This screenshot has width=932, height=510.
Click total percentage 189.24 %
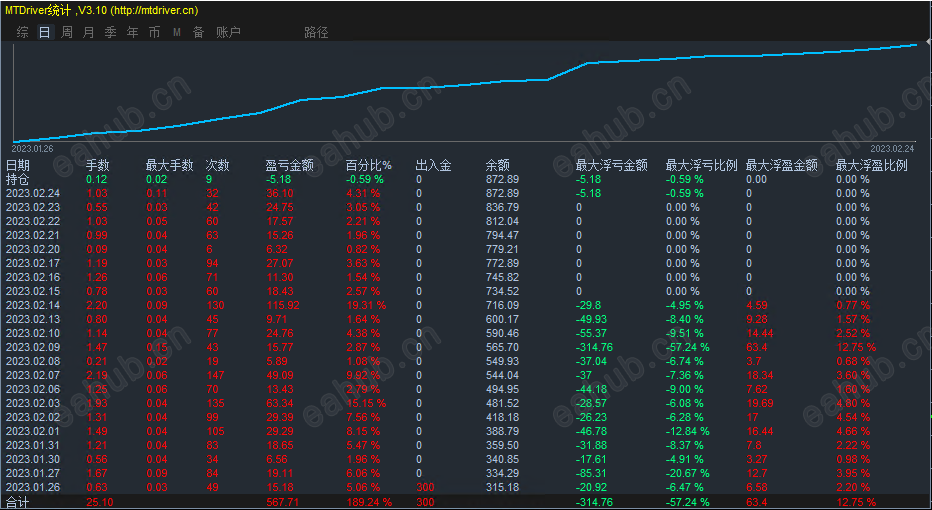point(369,502)
